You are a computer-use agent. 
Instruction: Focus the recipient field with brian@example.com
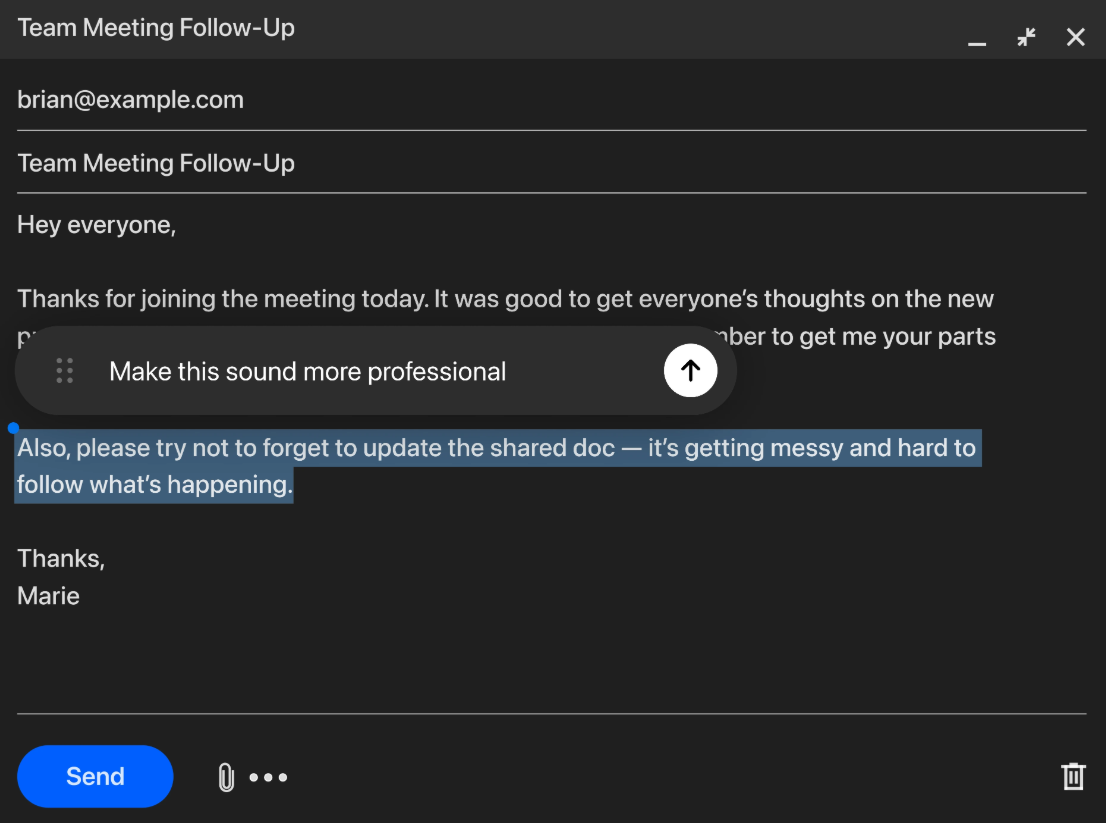point(131,100)
